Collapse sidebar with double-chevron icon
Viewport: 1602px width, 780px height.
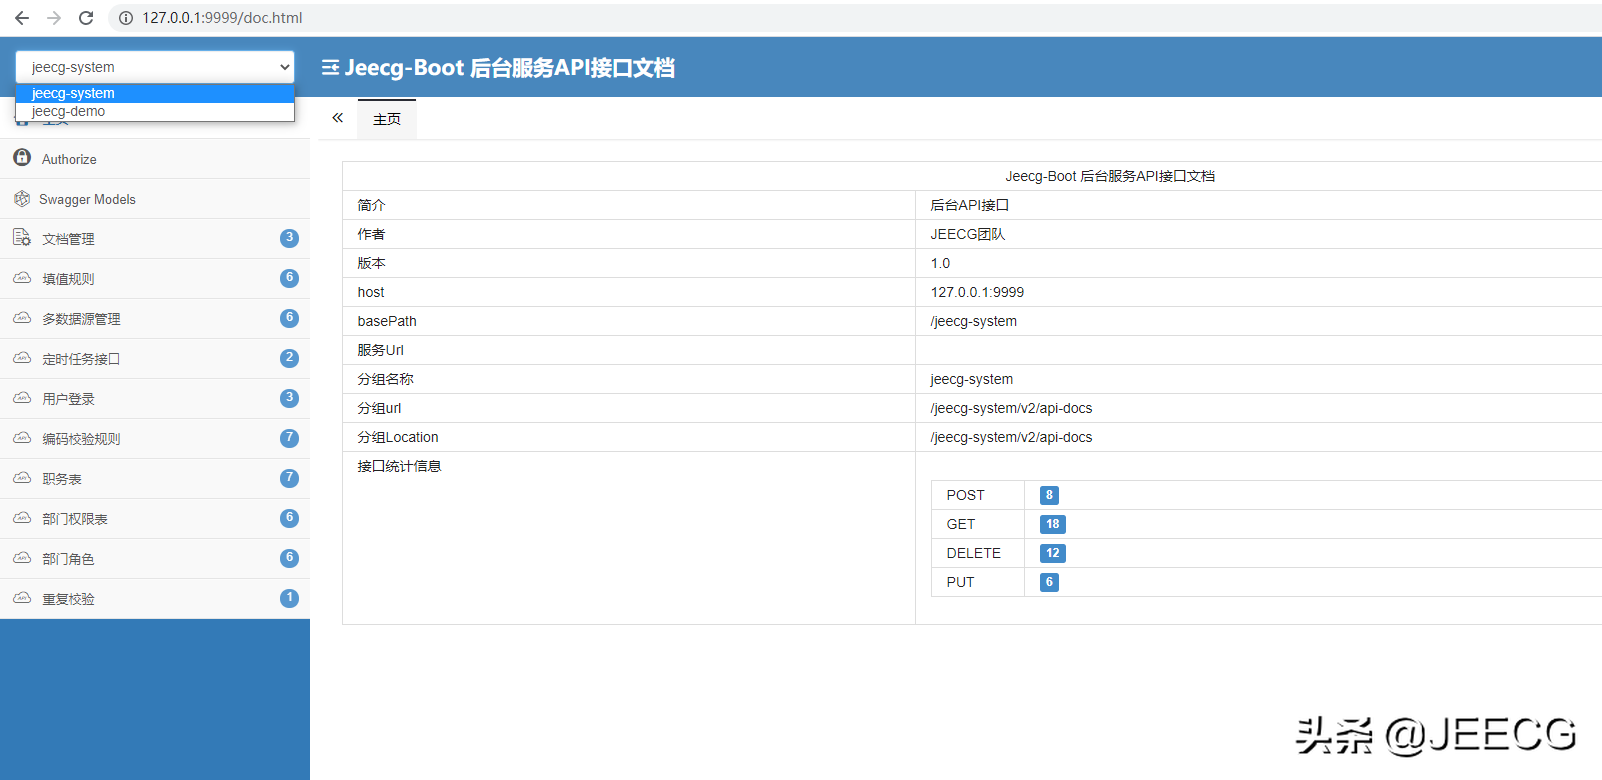coord(338,118)
